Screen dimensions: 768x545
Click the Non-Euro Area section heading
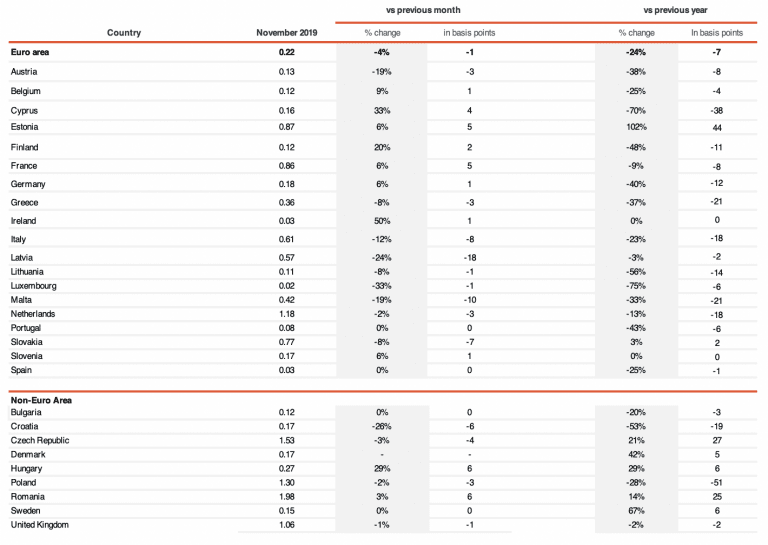point(41,400)
